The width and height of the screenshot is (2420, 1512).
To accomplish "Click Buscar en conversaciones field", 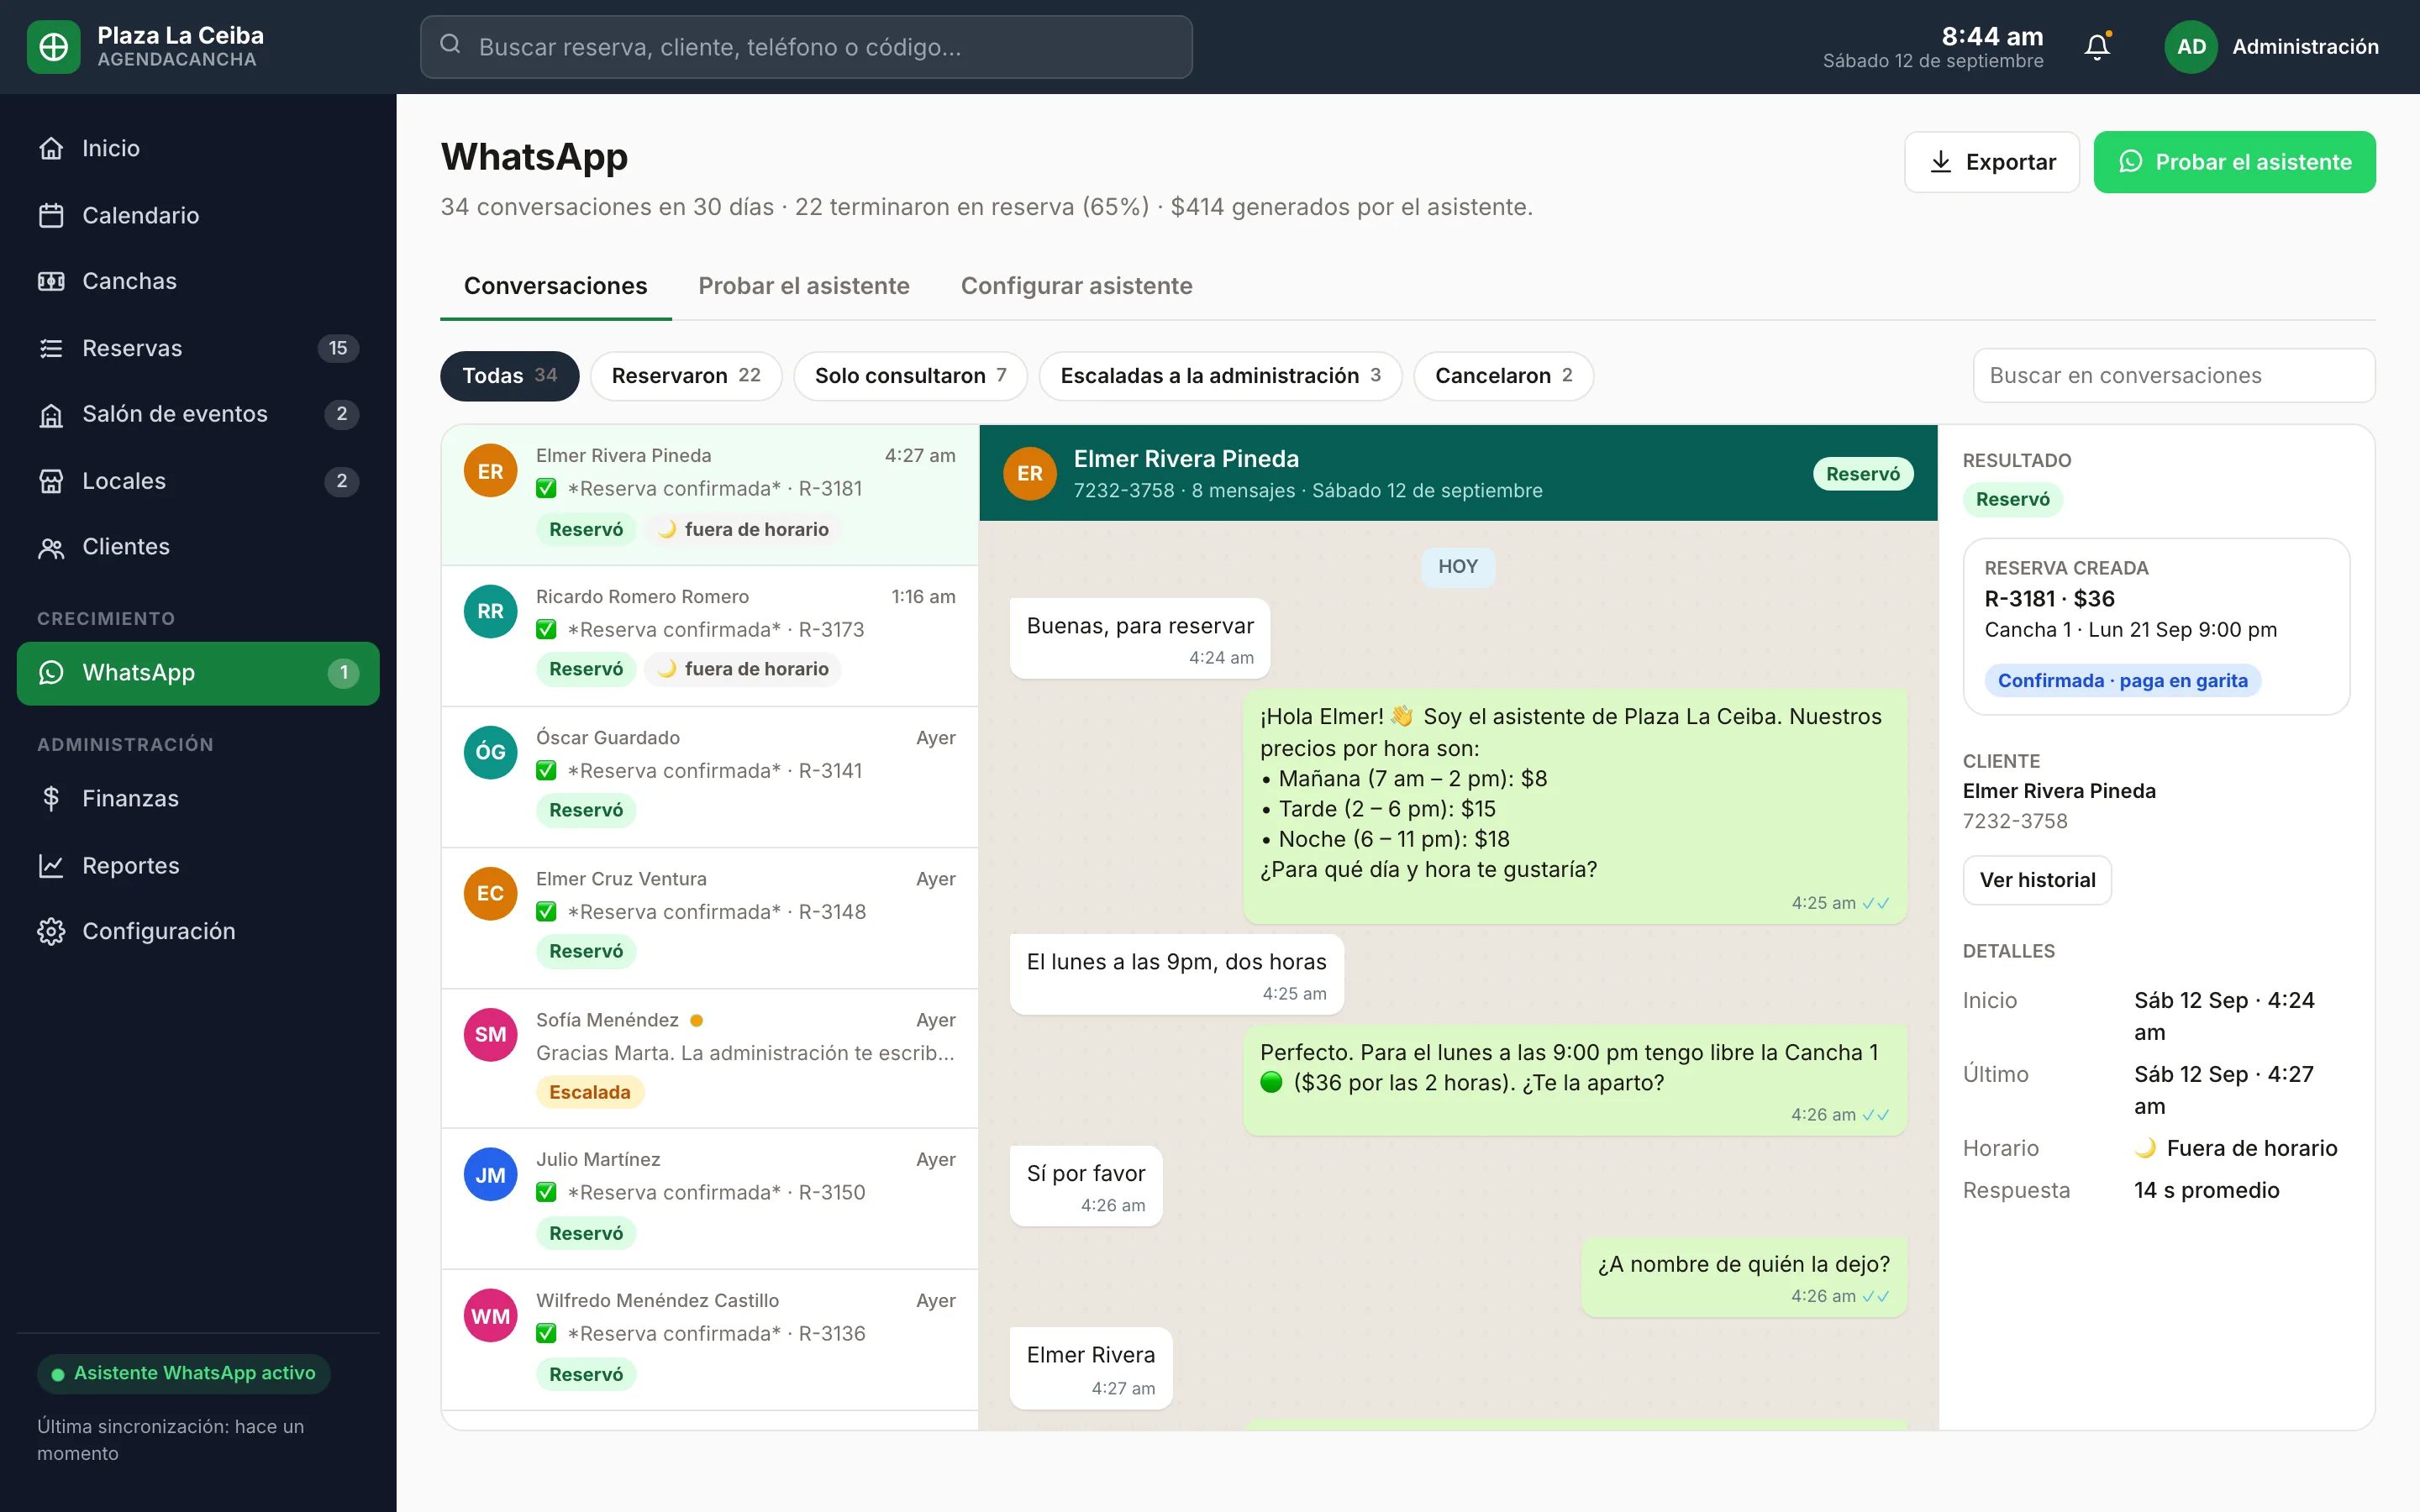I will [2173, 376].
